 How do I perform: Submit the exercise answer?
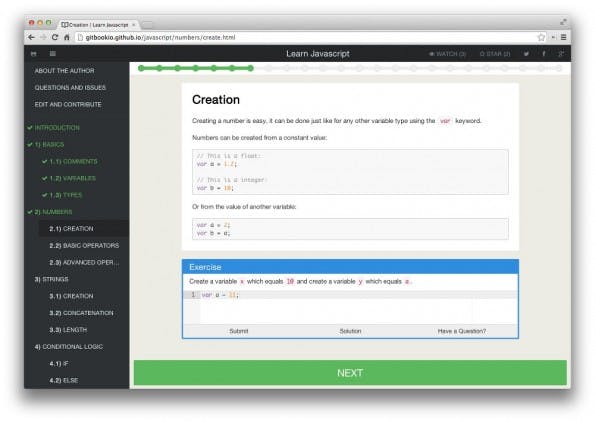click(x=238, y=331)
